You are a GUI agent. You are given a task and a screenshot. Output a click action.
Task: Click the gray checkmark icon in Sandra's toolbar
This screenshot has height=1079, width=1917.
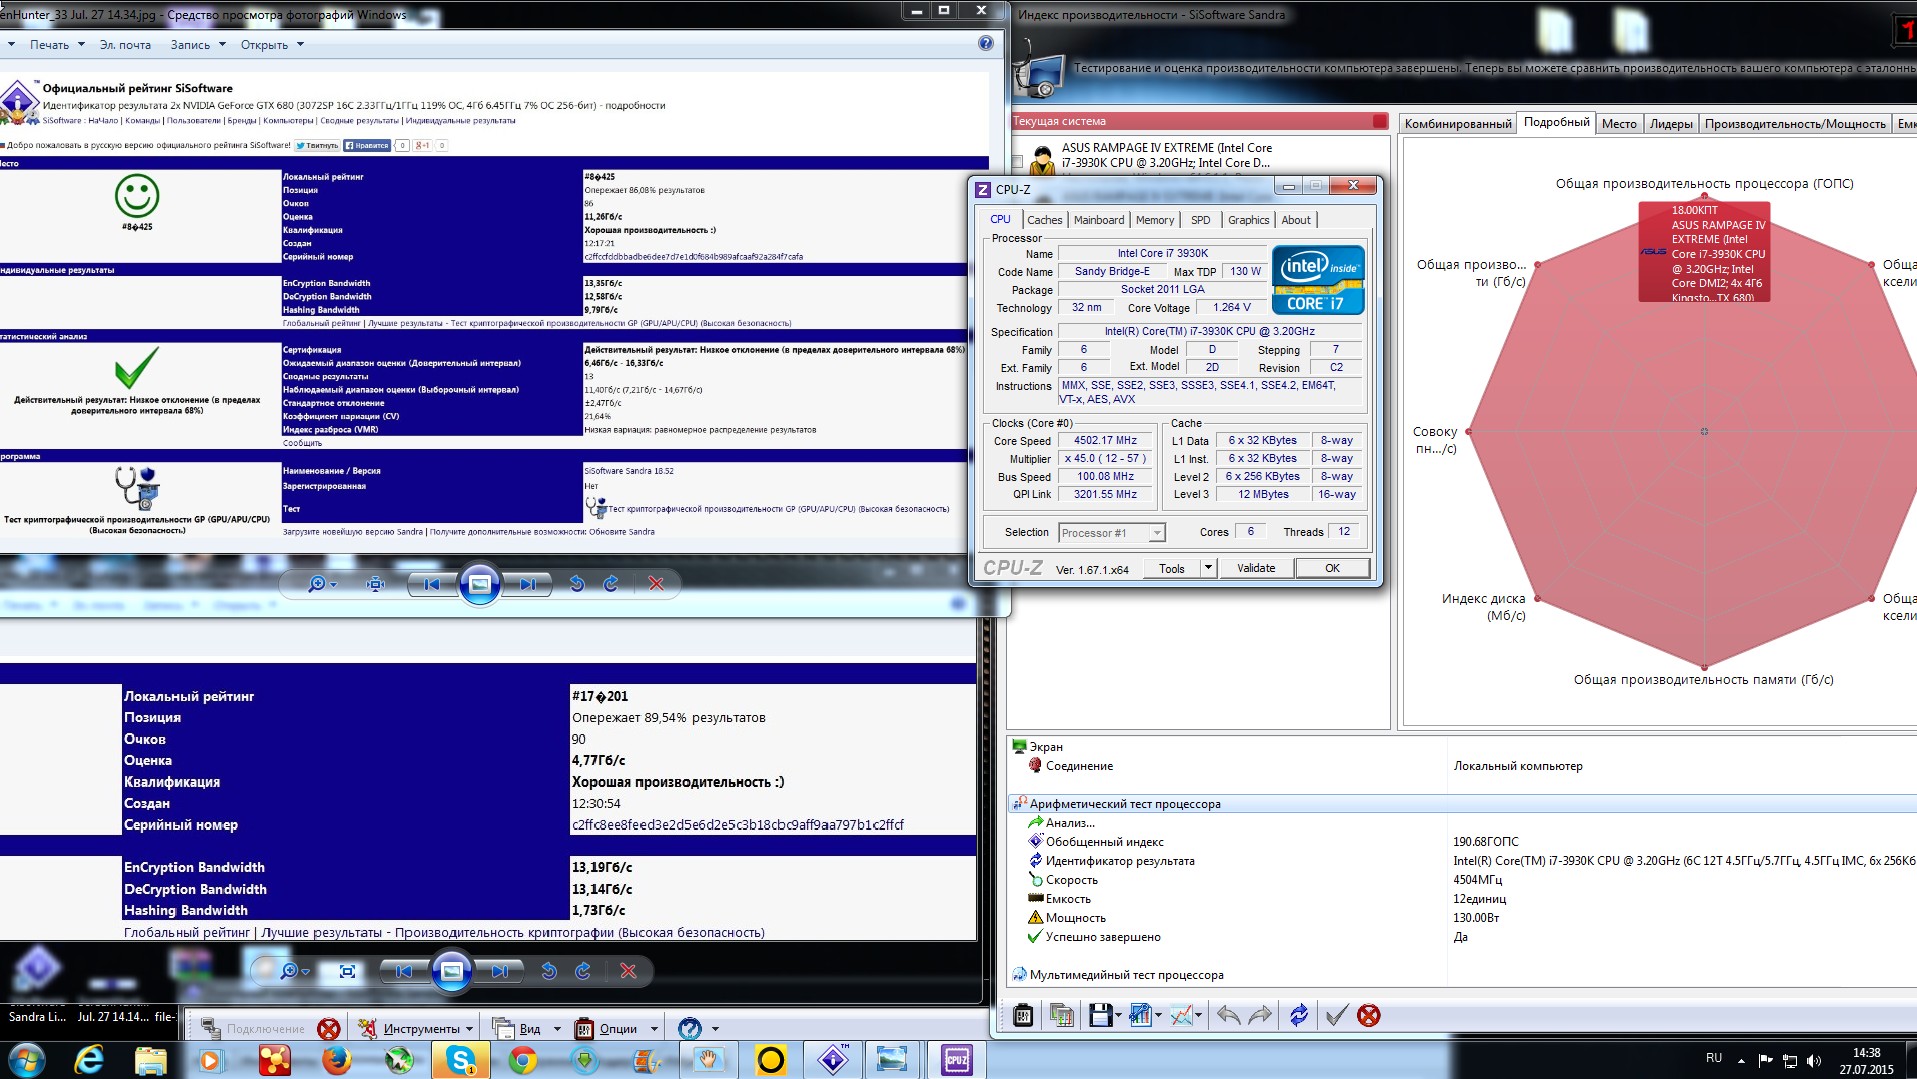pos(1336,1016)
